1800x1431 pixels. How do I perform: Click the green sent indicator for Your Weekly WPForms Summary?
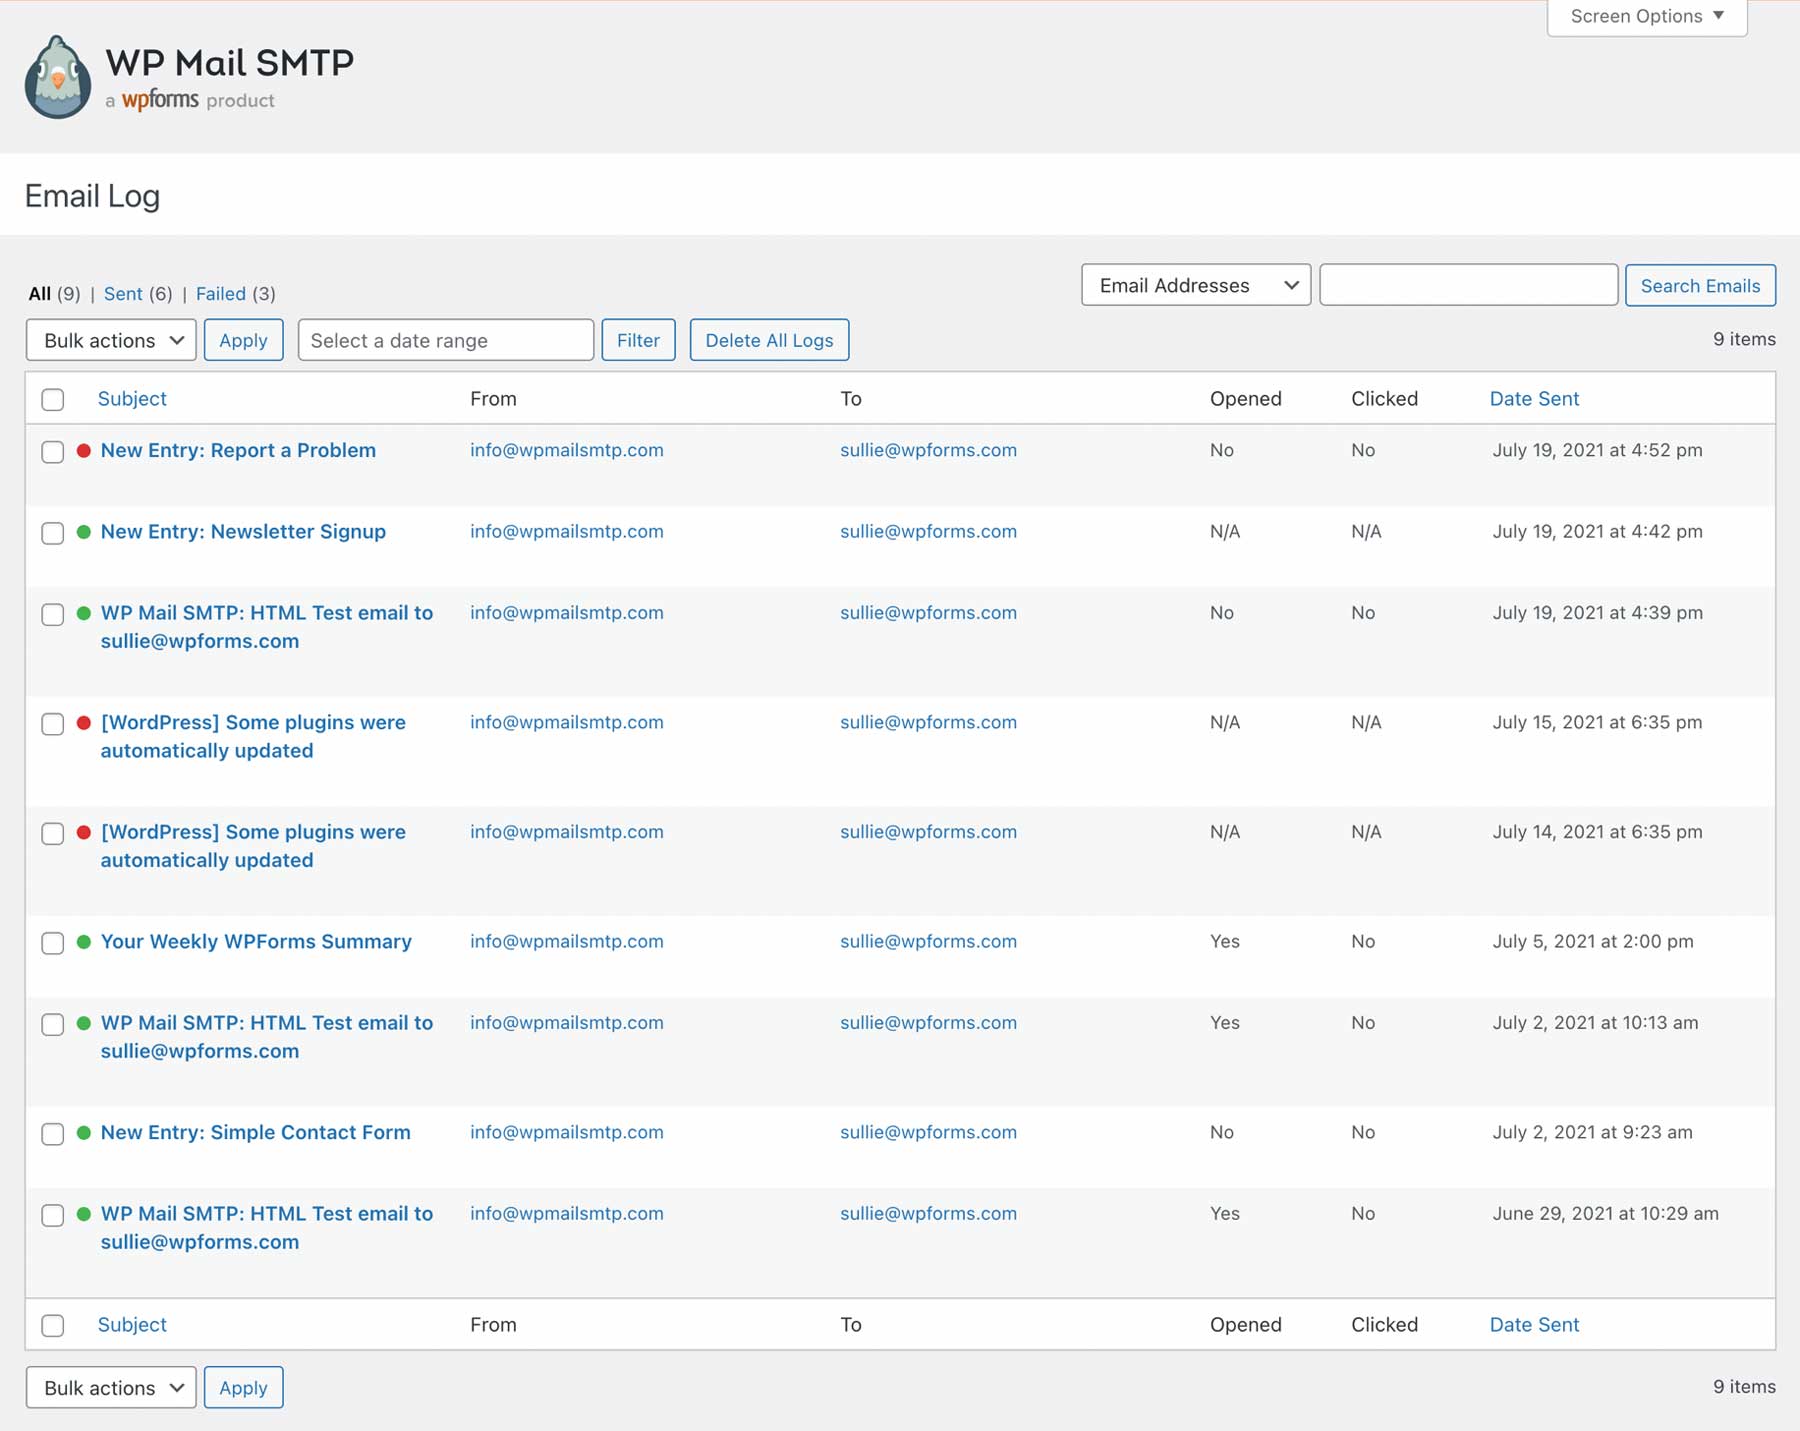click(x=82, y=942)
